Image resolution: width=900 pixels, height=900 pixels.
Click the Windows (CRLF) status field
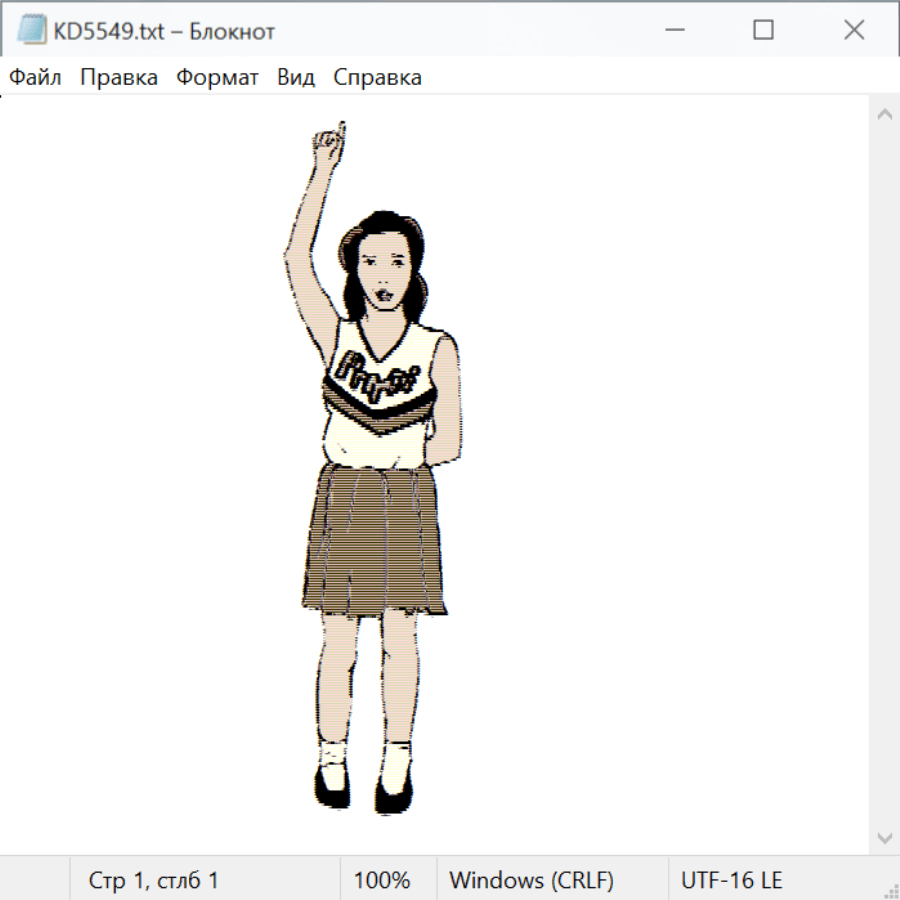[531, 880]
